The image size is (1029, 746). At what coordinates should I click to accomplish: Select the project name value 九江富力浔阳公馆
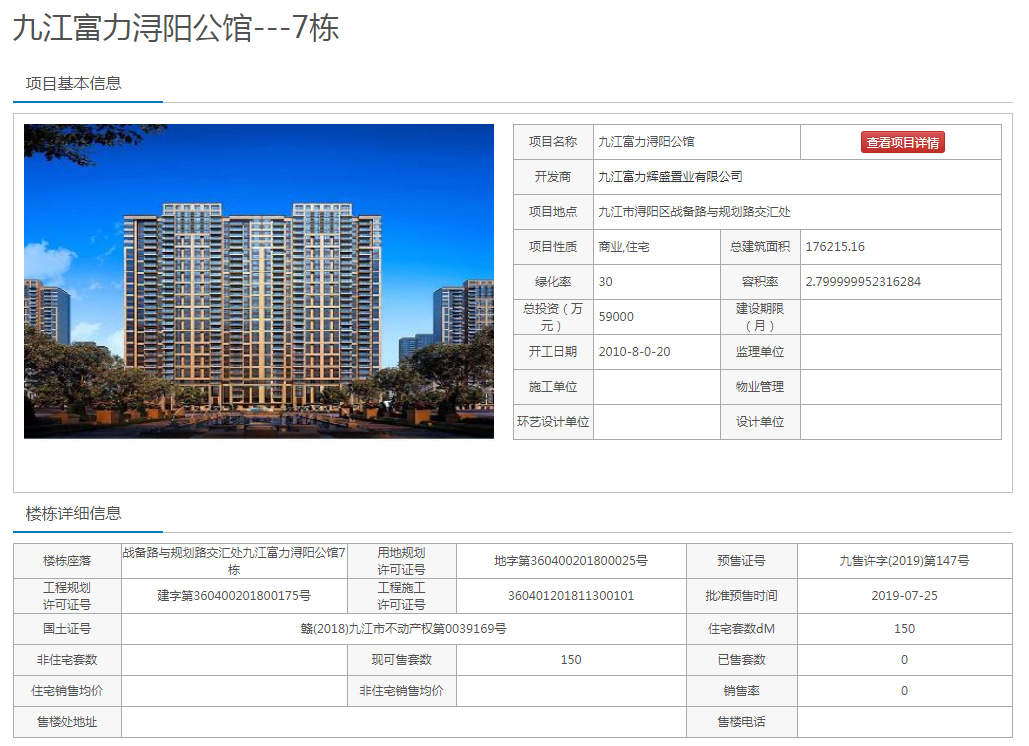(x=646, y=142)
